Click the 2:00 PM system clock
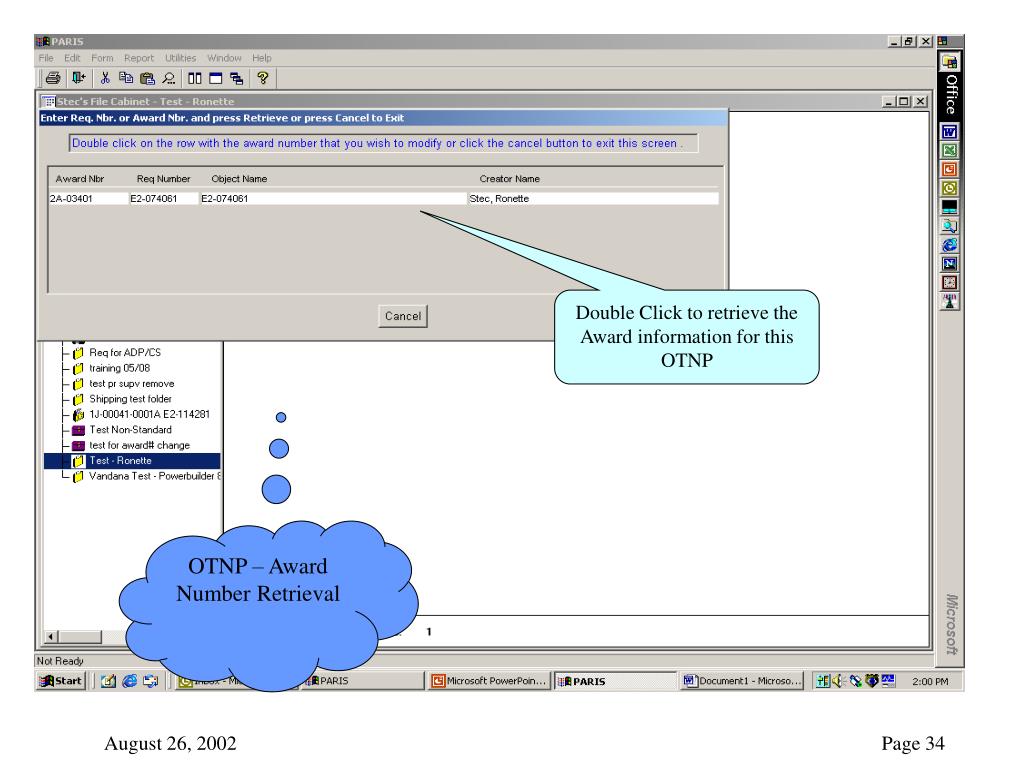Screen dimensions: 1024x768 tap(930, 681)
